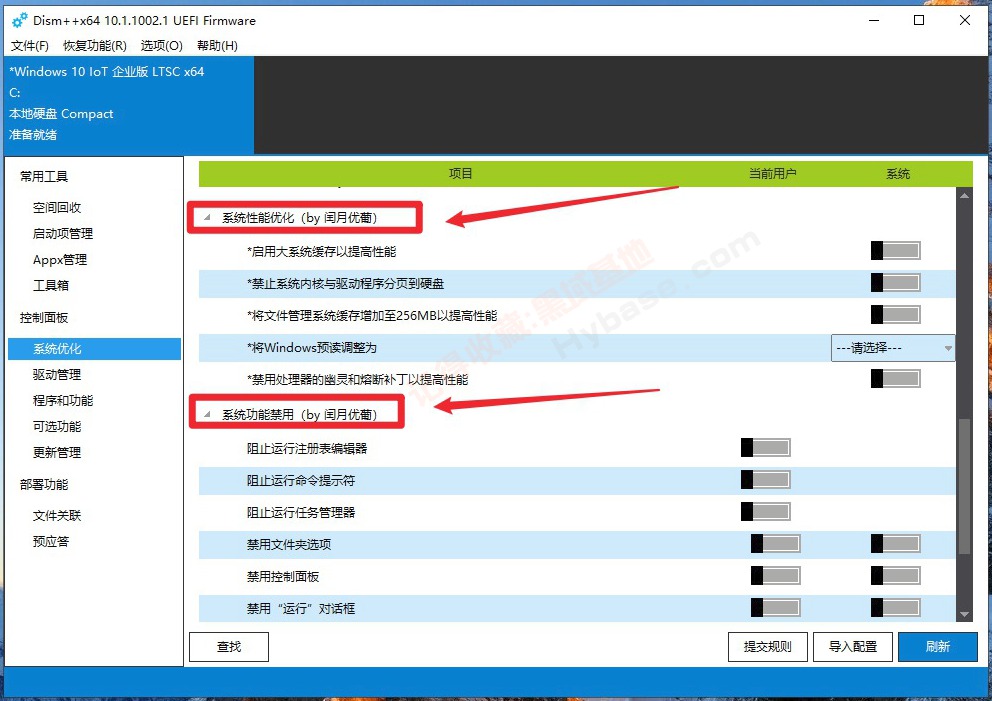Click the 系统 column header
Screen dimensions: 992x701
tap(898, 173)
